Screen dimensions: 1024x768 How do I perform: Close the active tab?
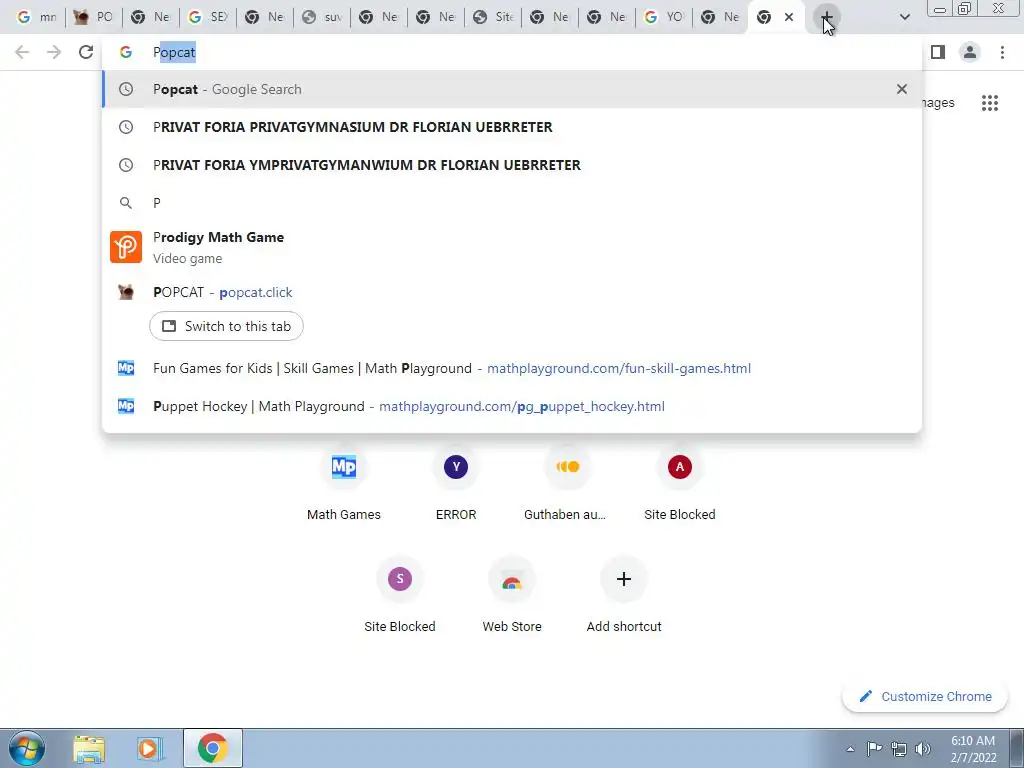(x=789, y=18)
